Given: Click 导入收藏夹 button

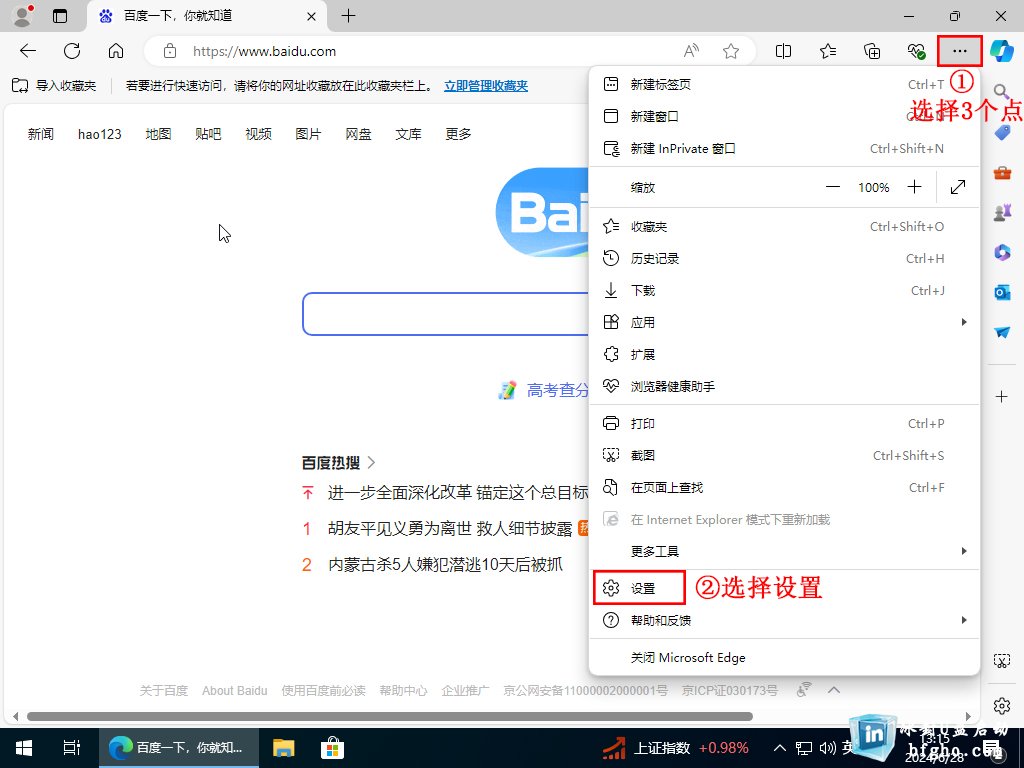Looking at the screenshot, I should point(54,86).
